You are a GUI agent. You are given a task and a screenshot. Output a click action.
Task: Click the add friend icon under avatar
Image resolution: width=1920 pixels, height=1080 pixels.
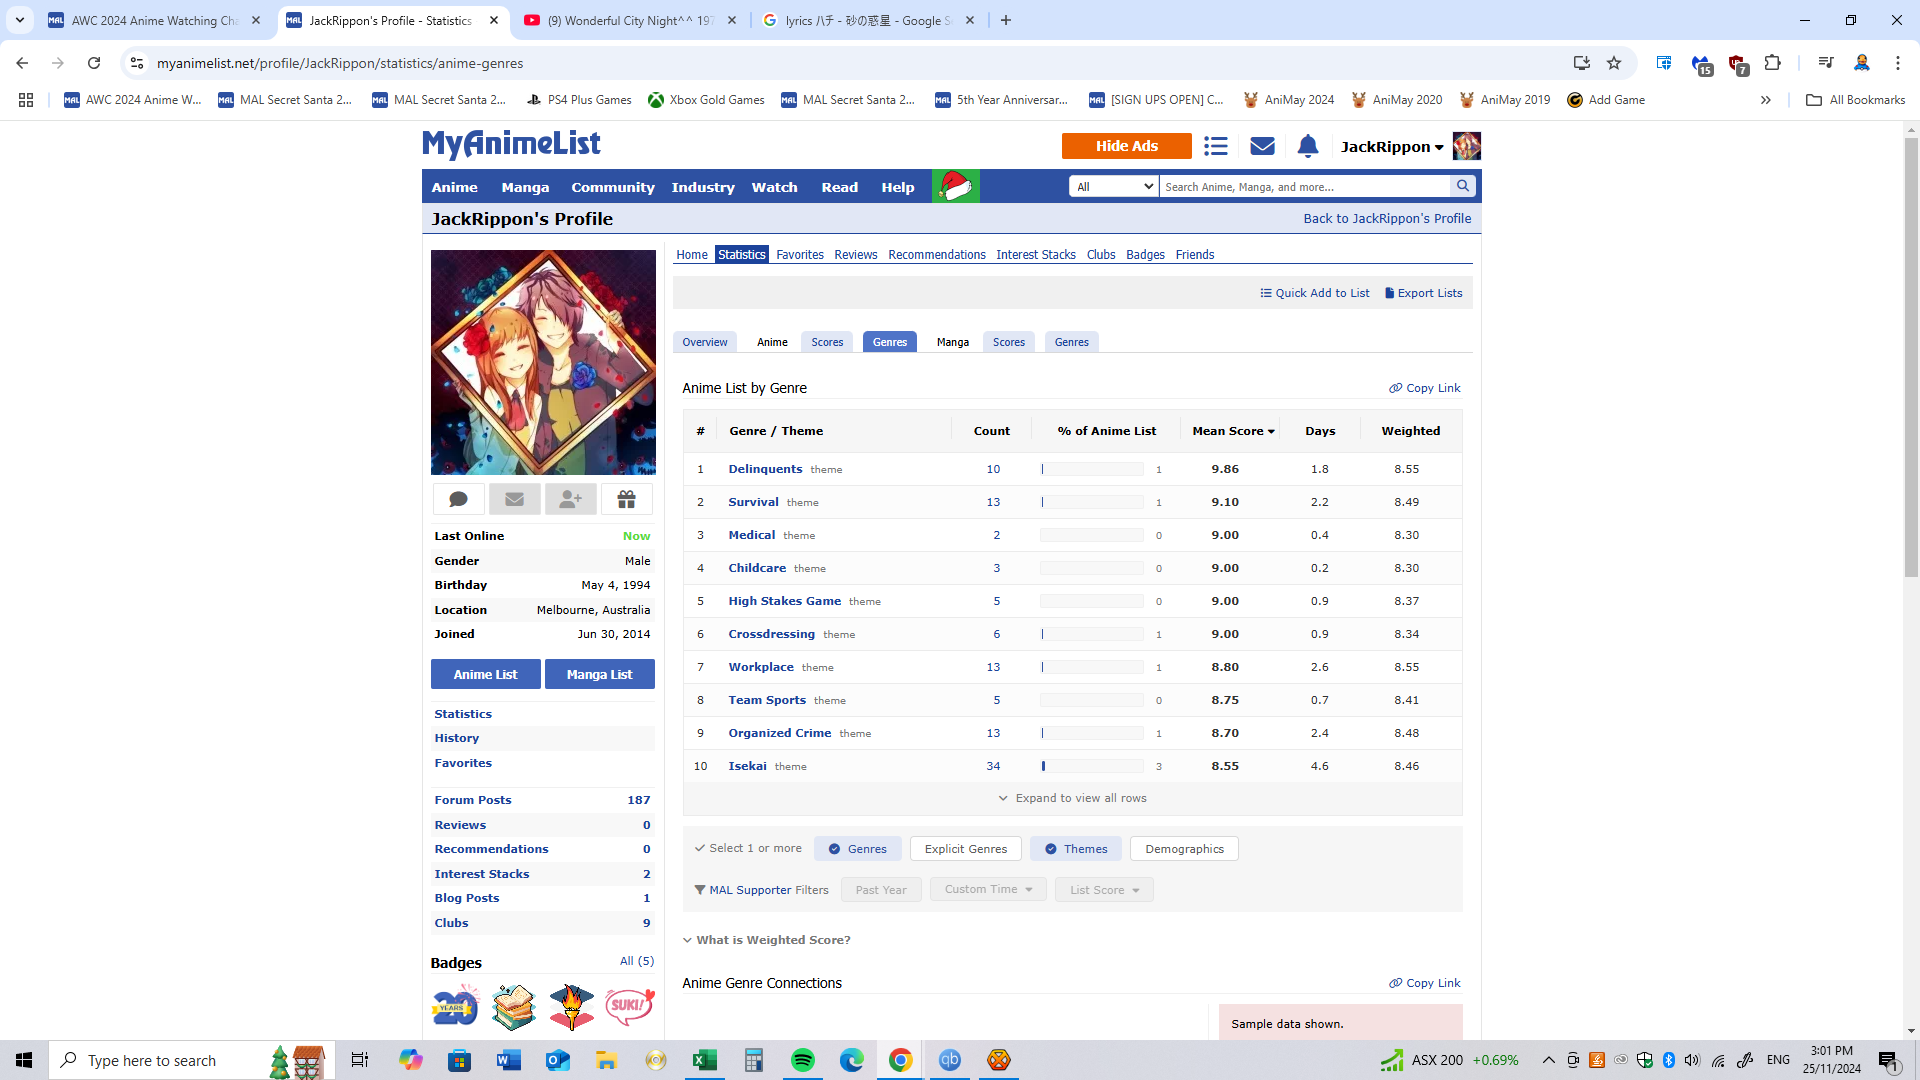571,499
